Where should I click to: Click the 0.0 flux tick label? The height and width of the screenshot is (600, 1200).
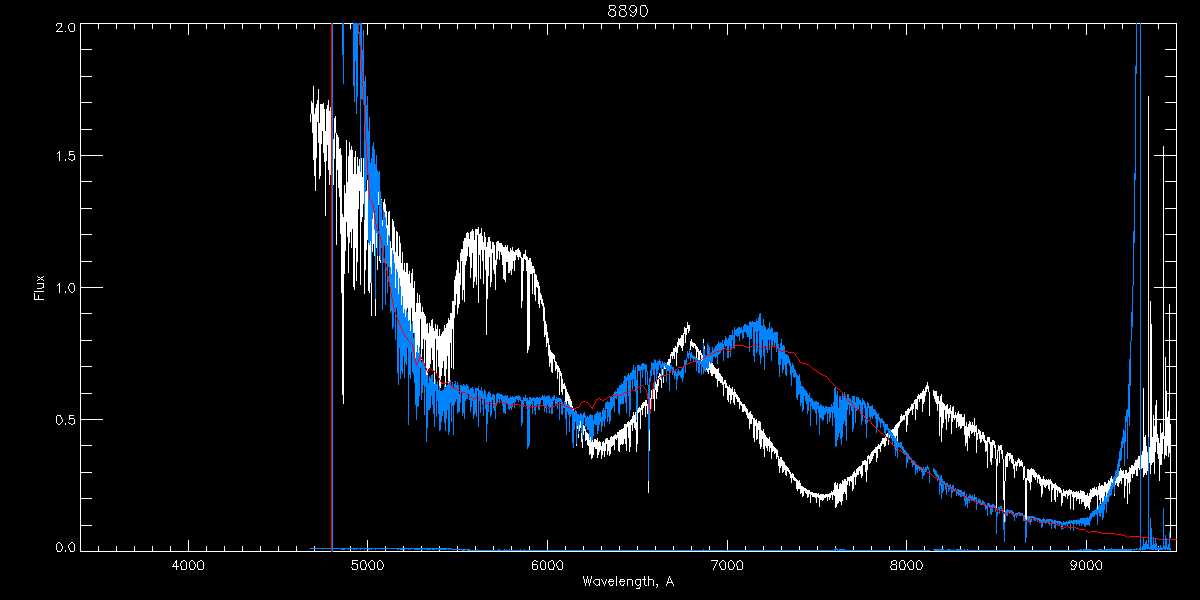63,548
